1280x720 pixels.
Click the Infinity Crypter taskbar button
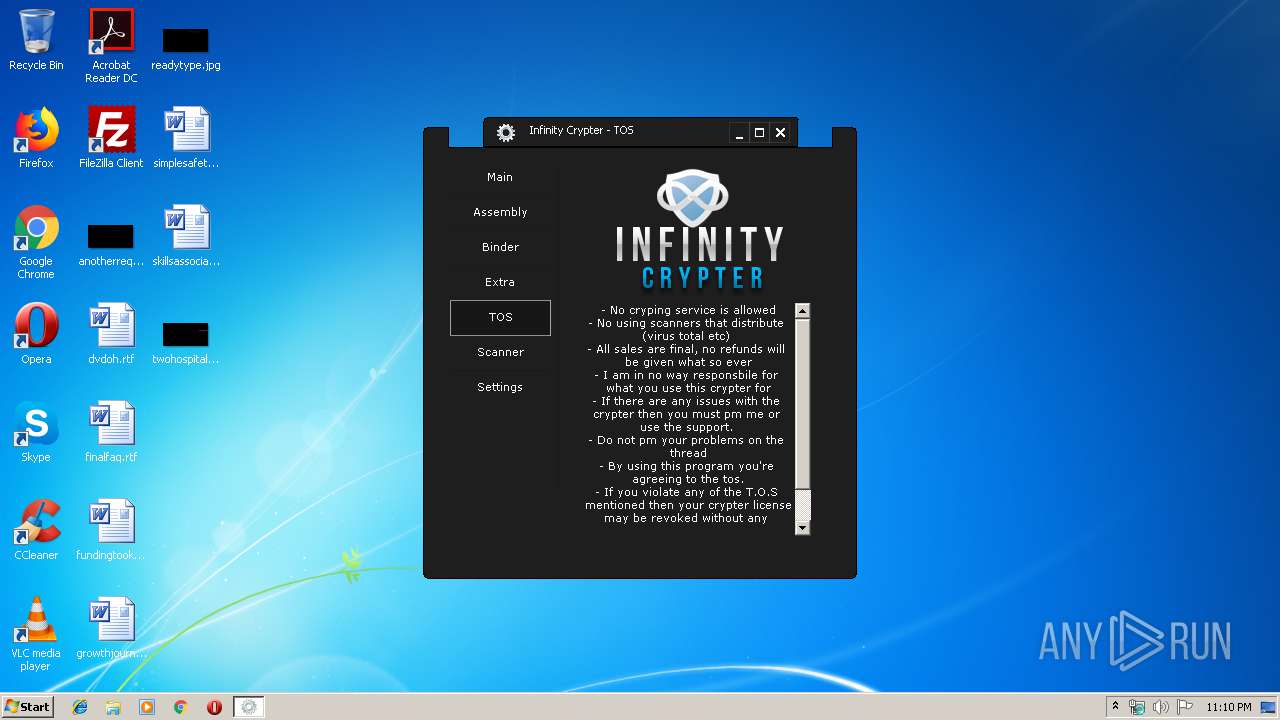[x=249, y=707]
